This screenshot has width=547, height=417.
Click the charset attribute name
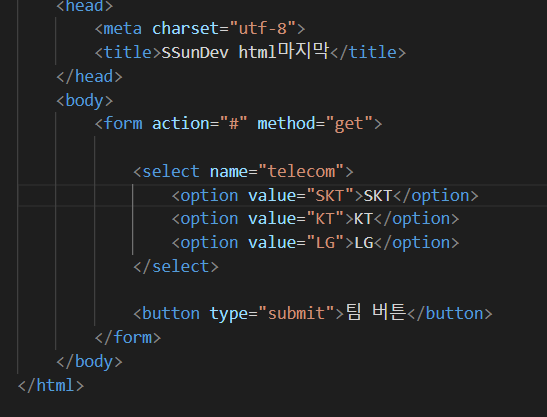point(185,29)
